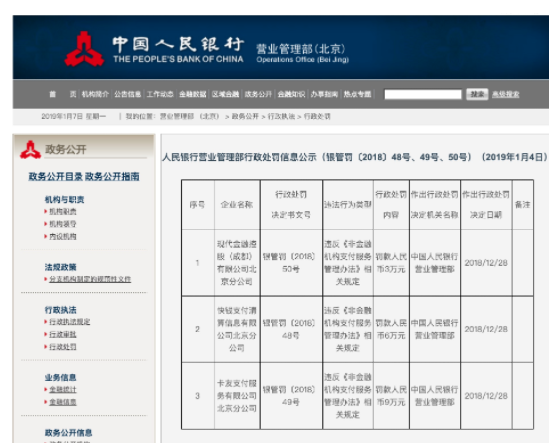Click the 业务信息 section heading
The image size is (551, 443).
click(60, 378)
